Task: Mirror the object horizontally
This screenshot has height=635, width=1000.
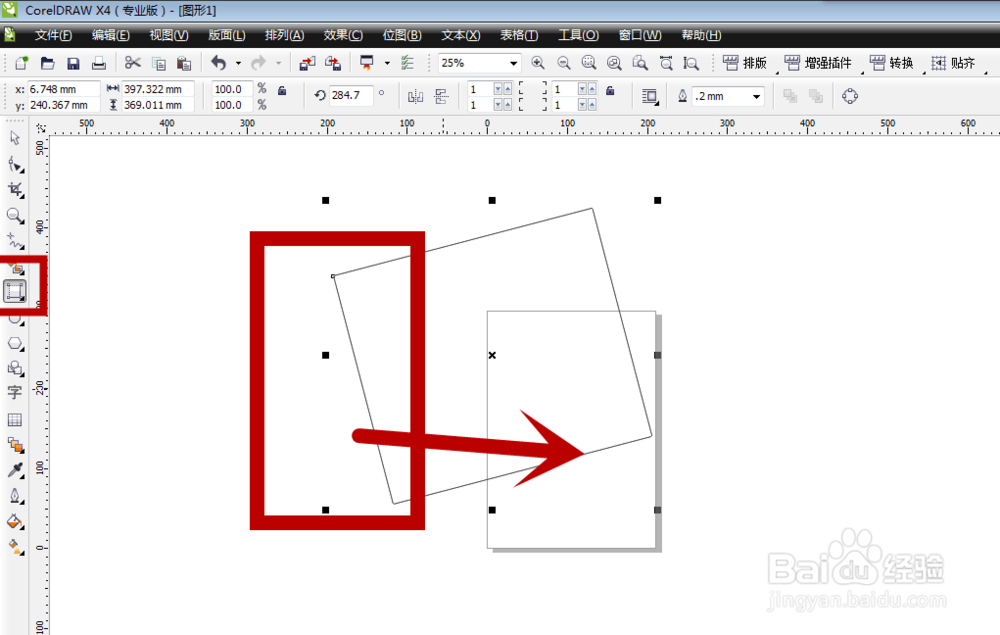Action: [415, 96]
